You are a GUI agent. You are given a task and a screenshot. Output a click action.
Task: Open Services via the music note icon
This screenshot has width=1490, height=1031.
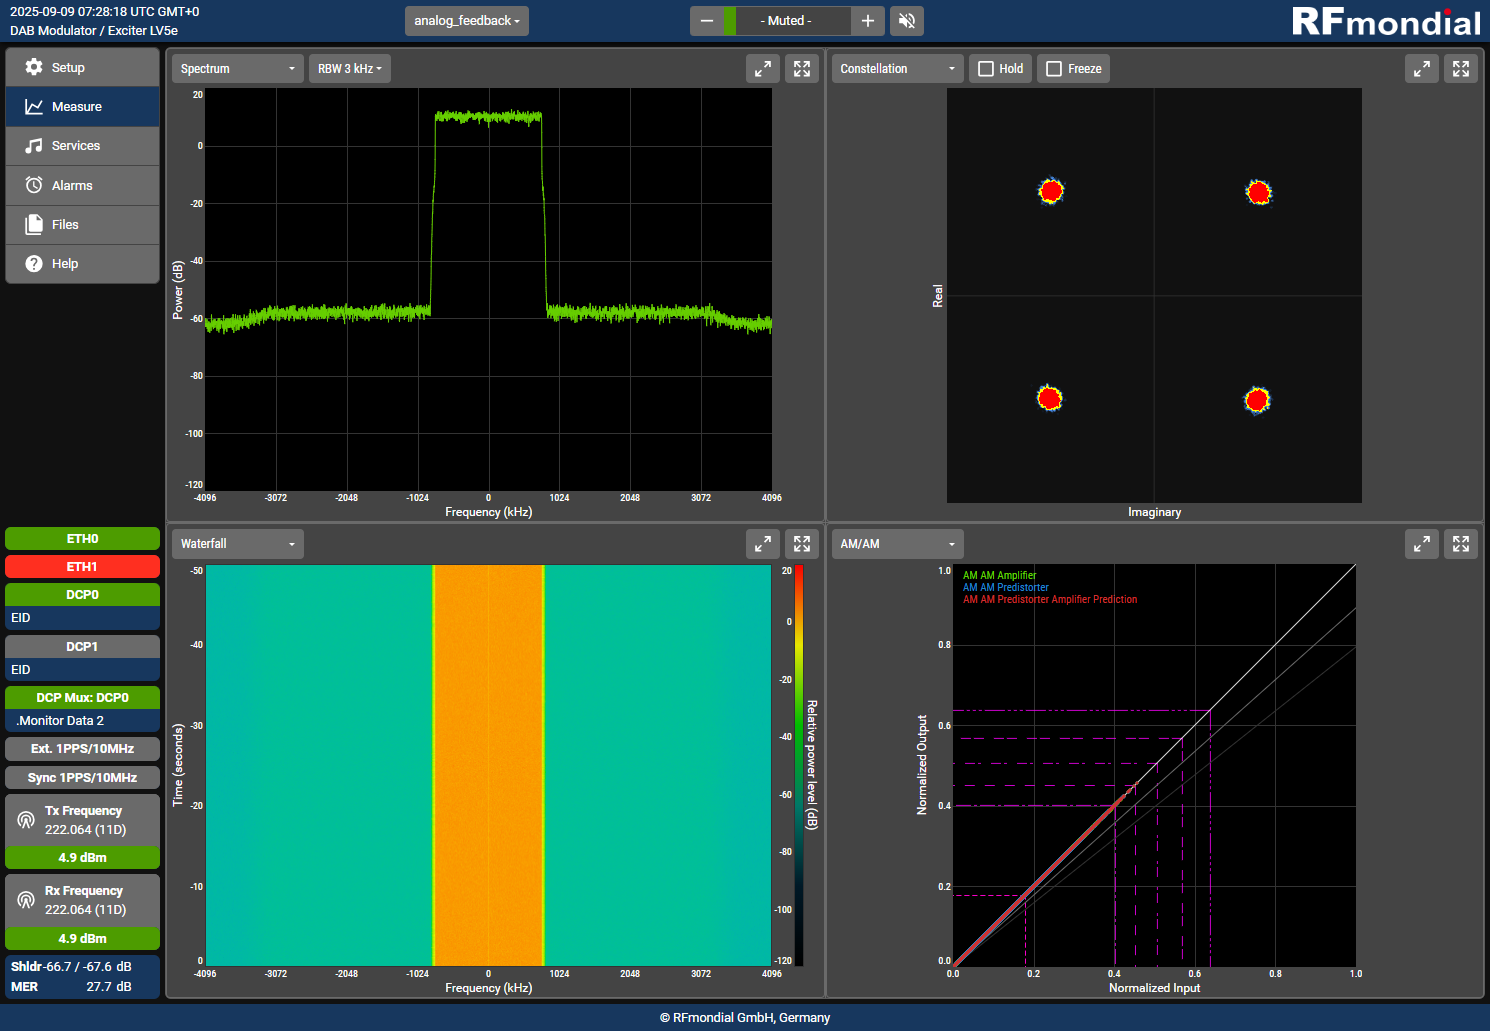34,146
